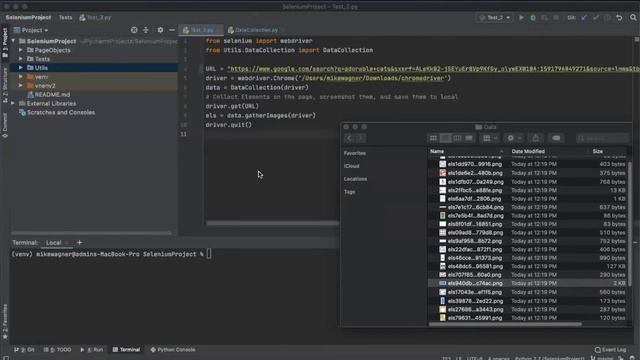
Task: Open Test_2 run configuration dropdown
Action: [495, 18]
